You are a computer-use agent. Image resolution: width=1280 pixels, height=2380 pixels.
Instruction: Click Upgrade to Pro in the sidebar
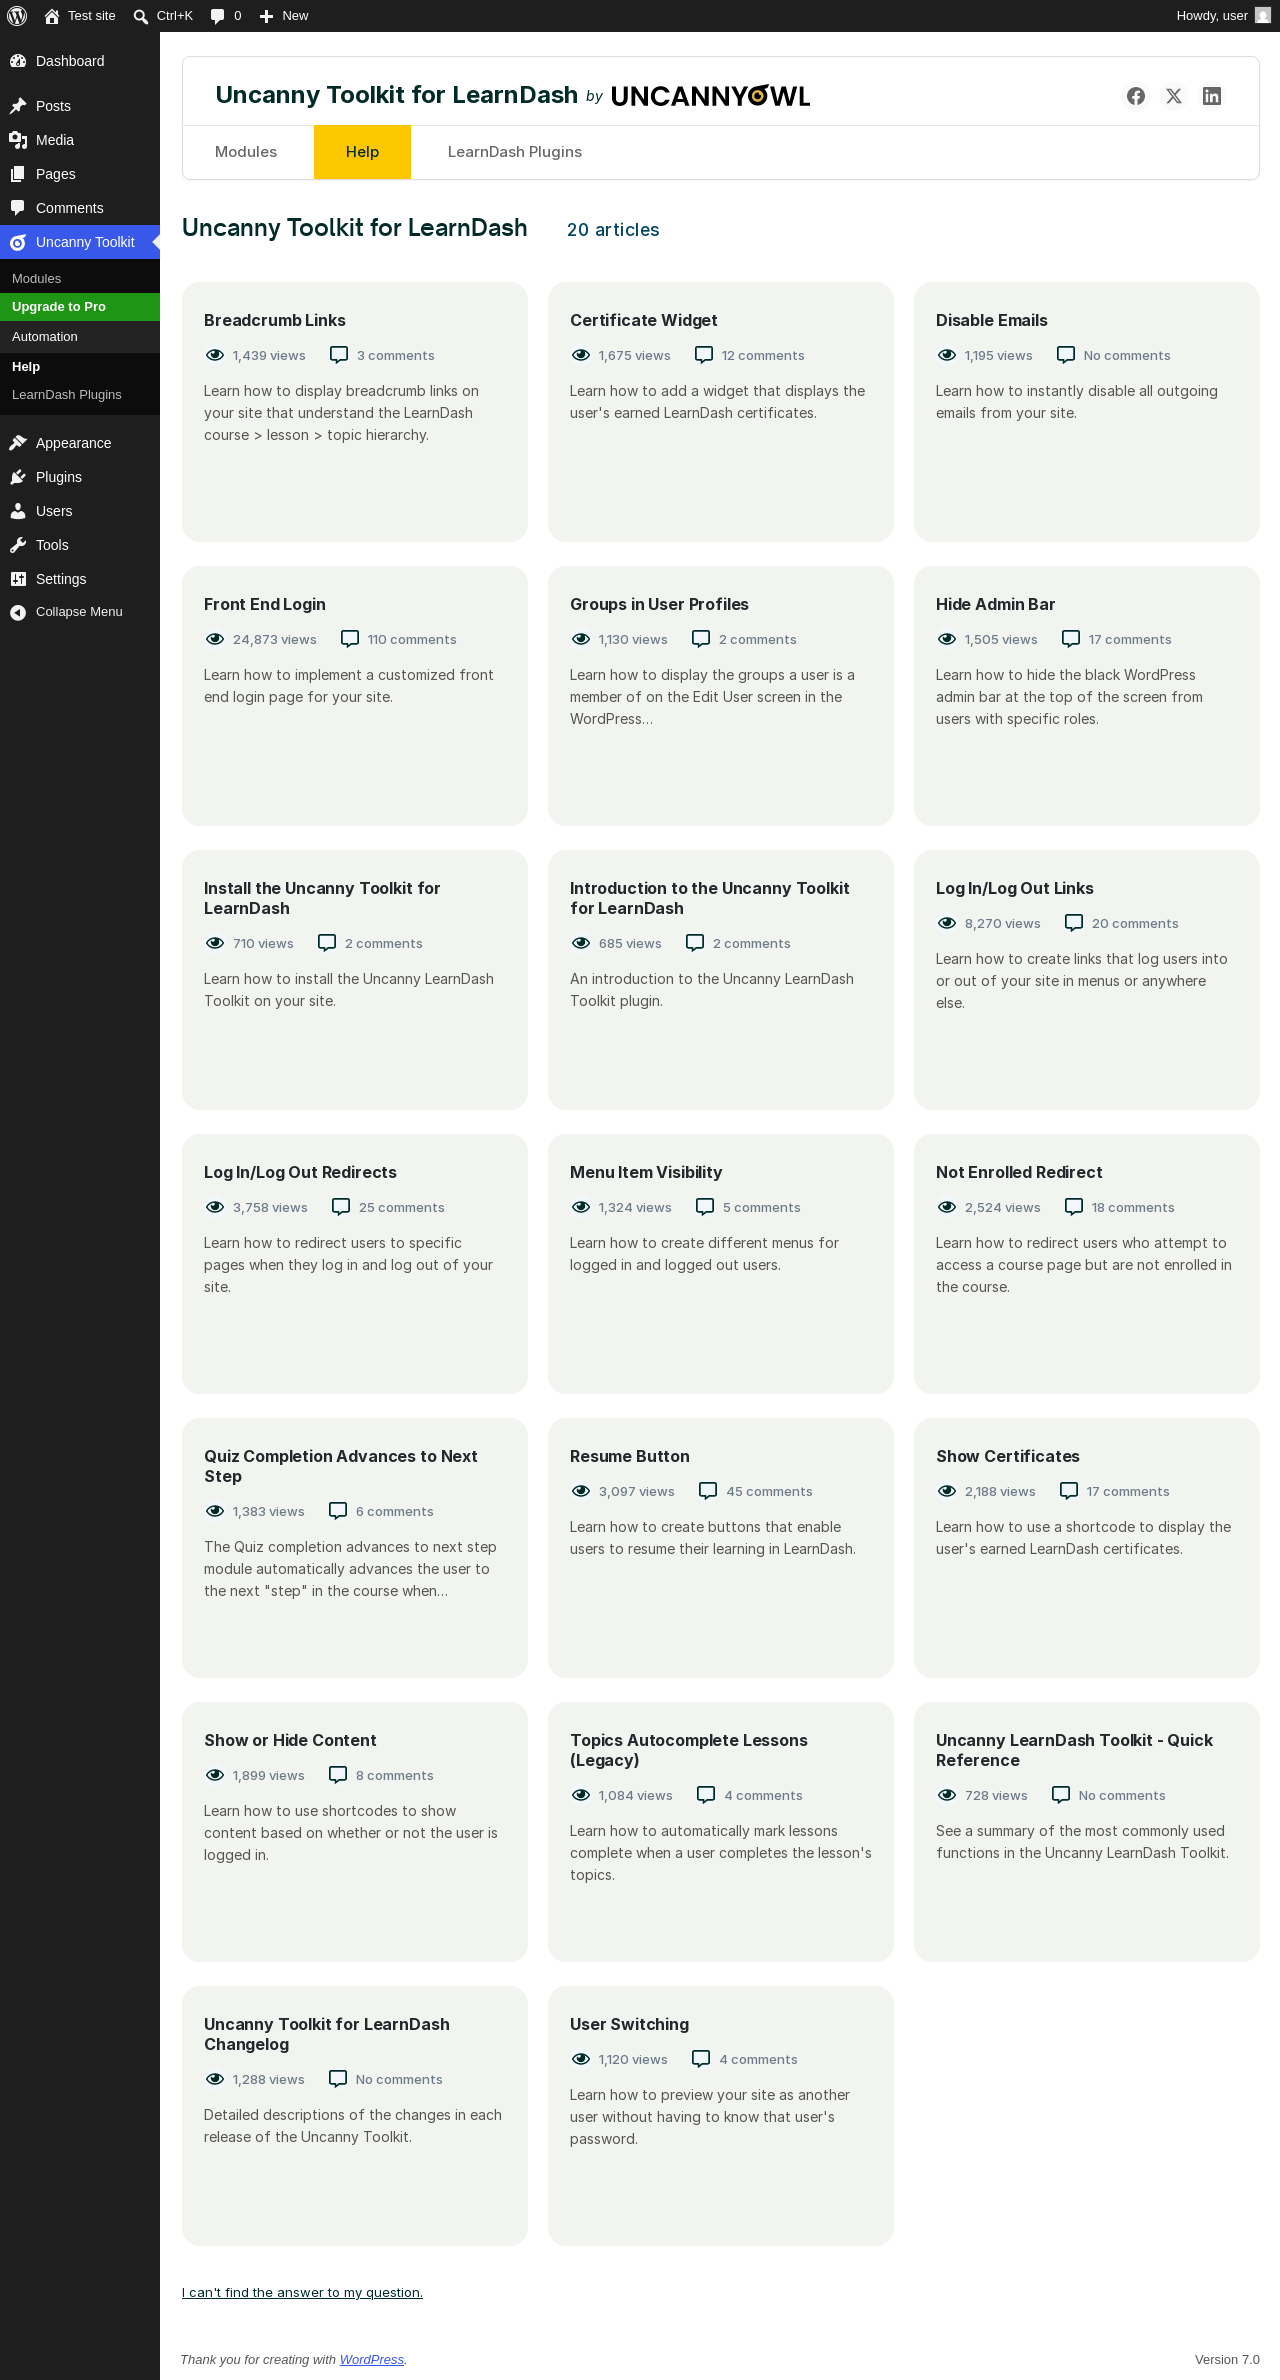click(80, 307)
